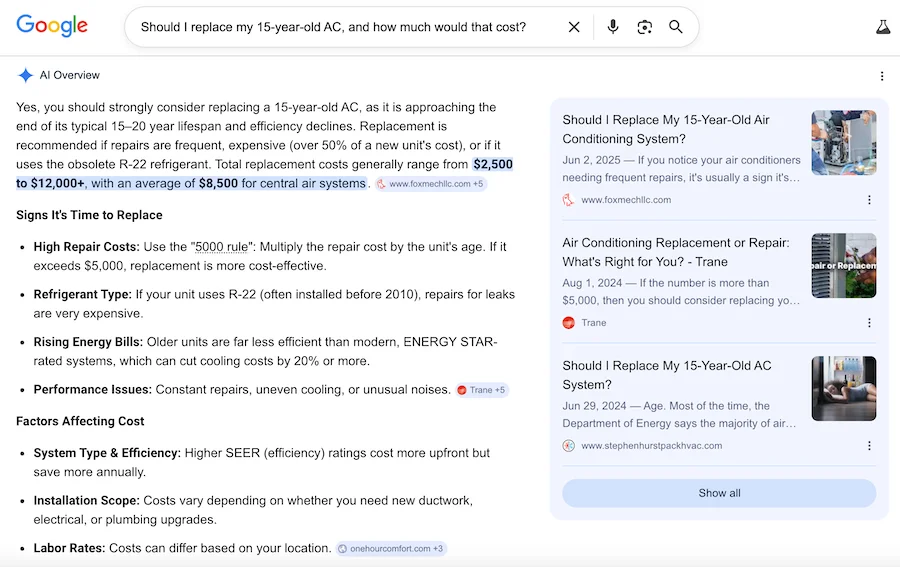The width and height of the screenshot is (900, 567).
Task: Click the "Jun 29, 2024" result date
Action: pos(594,406)
